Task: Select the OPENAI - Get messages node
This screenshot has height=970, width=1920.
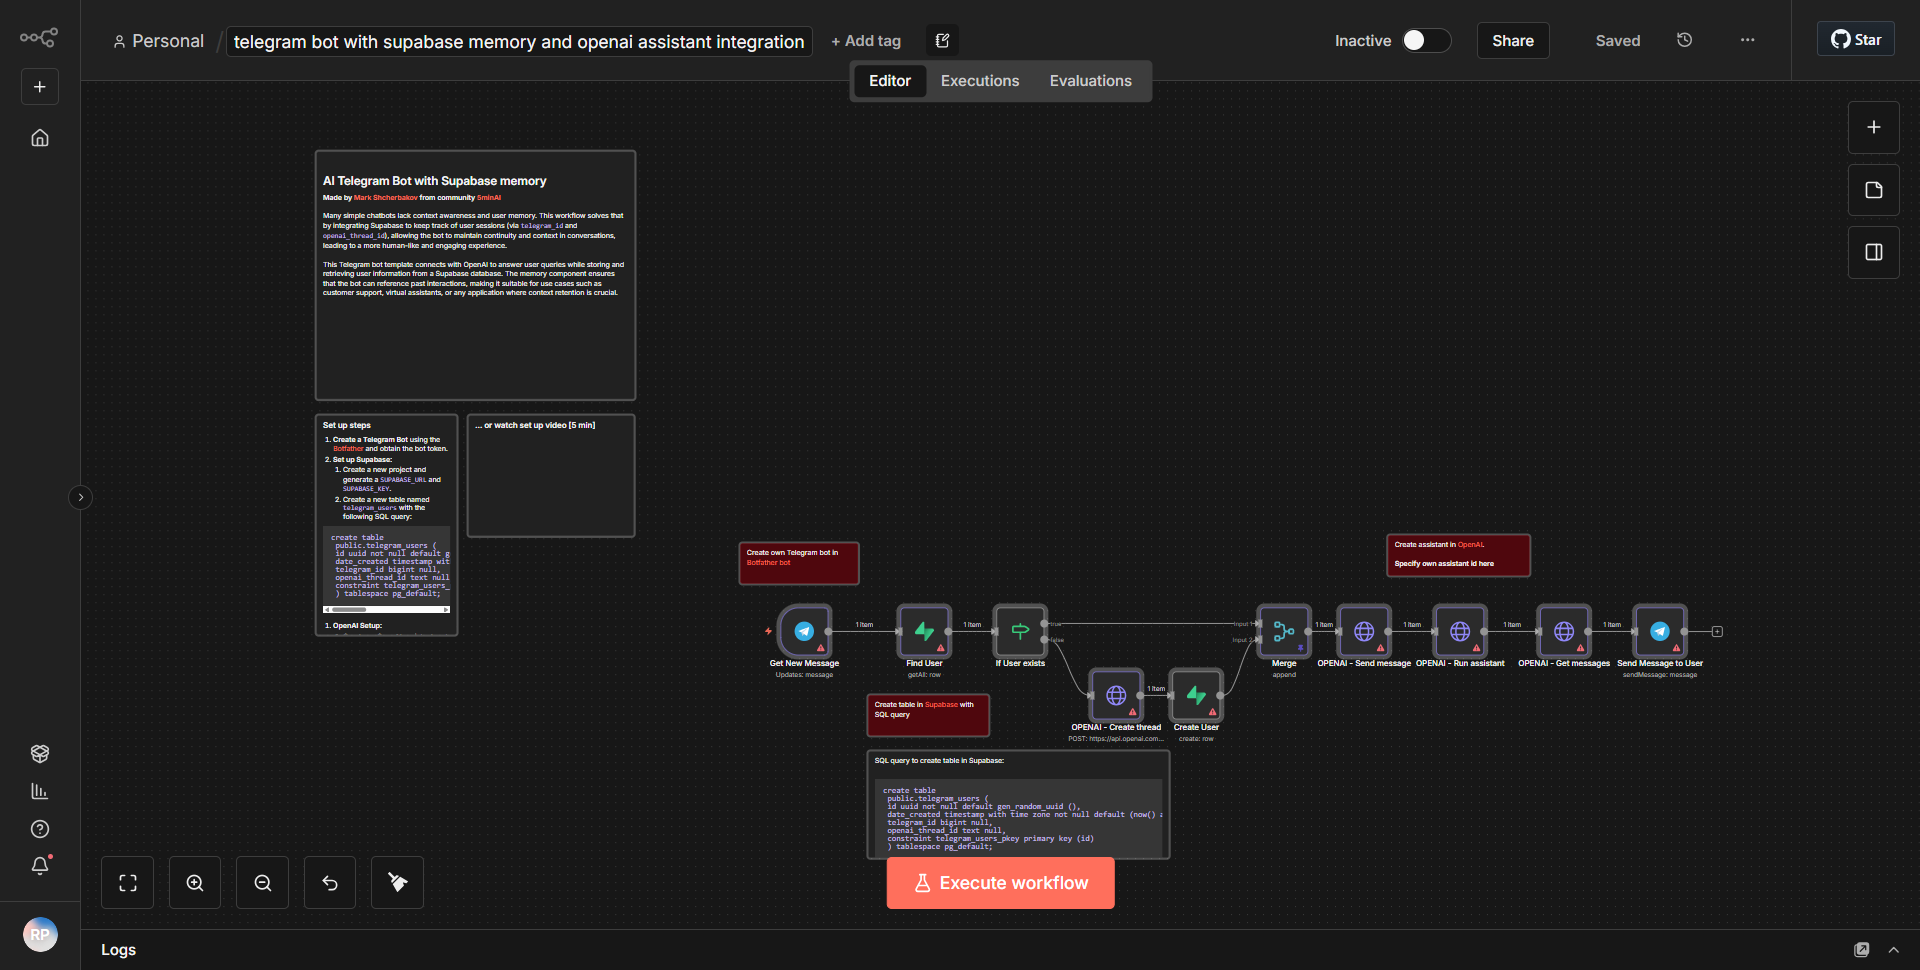Action: (1564, 631)
